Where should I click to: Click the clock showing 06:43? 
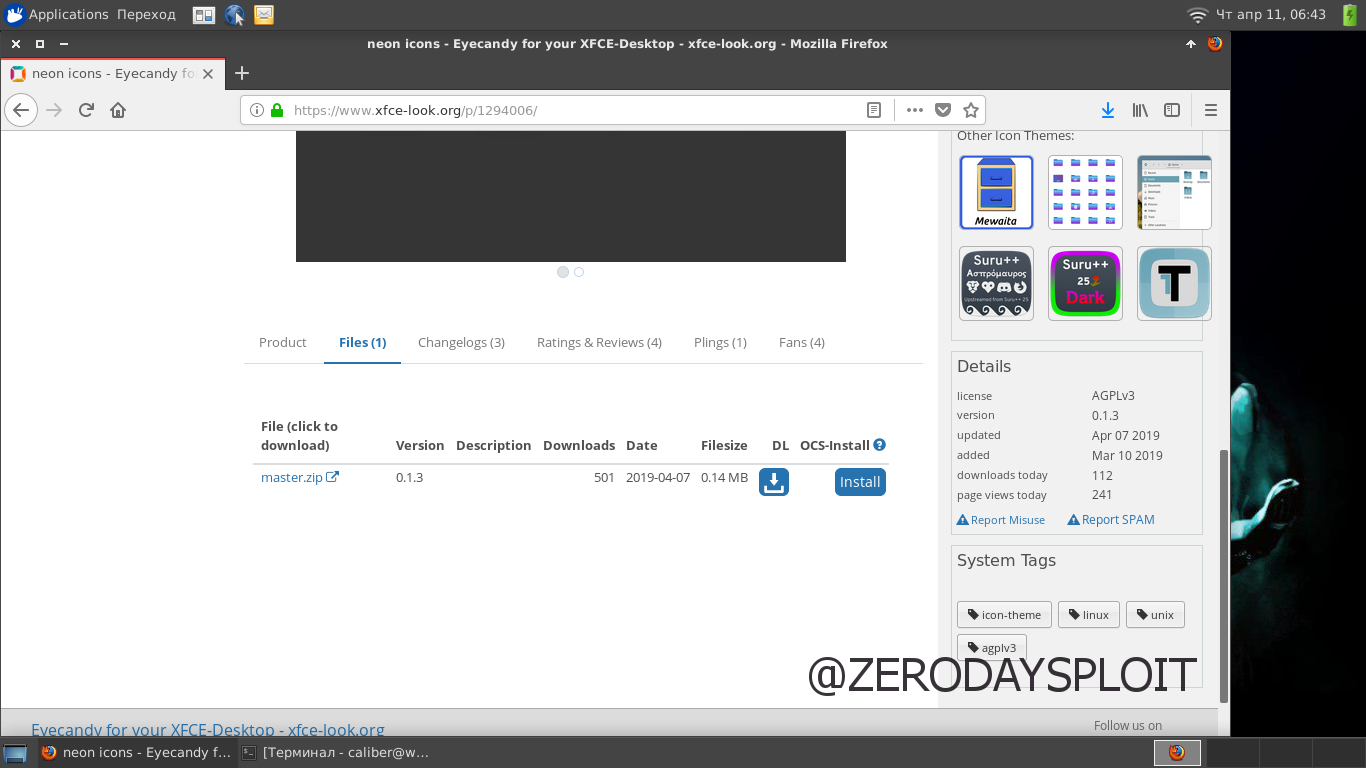pos(1270,14)
